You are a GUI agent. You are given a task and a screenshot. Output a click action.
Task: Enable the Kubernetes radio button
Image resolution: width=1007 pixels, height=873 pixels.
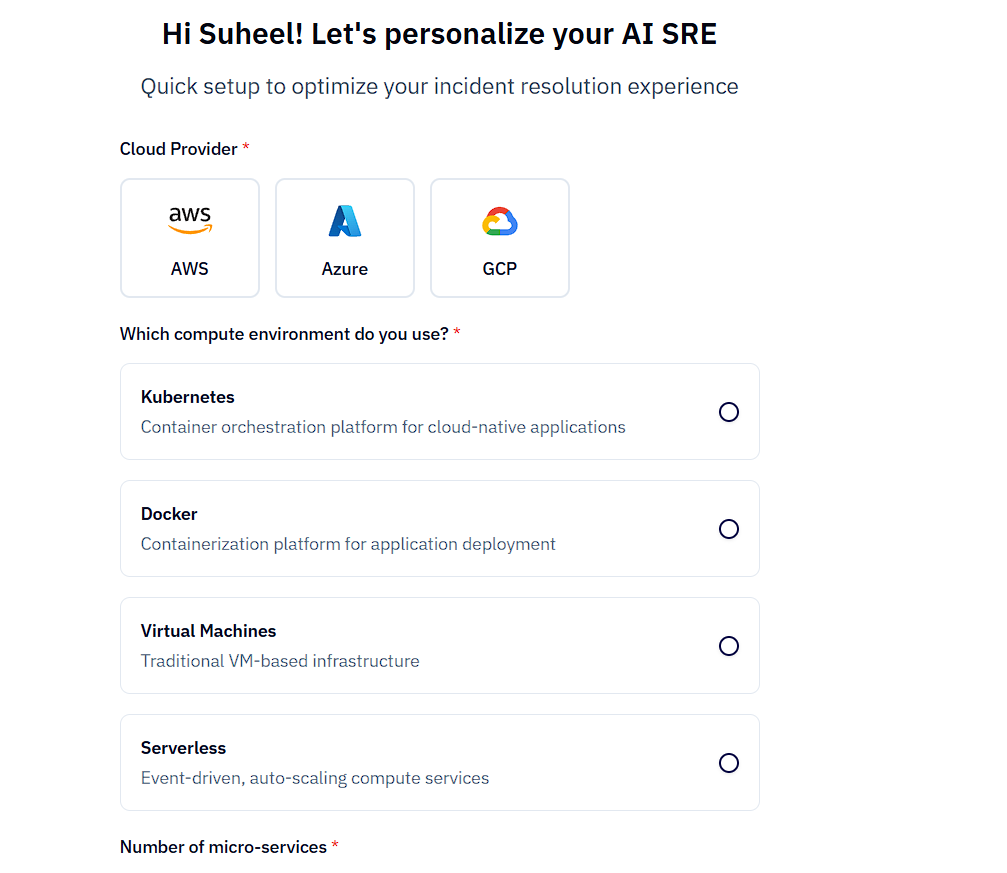point(729,412)
